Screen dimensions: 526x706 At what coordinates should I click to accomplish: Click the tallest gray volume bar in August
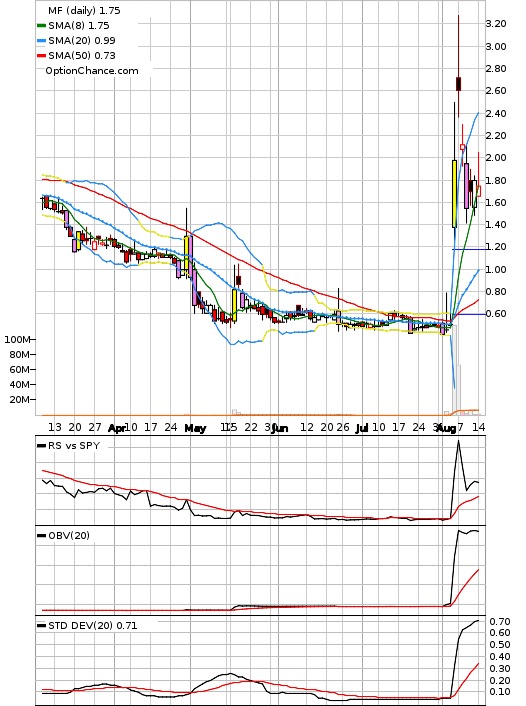point(454,370)
